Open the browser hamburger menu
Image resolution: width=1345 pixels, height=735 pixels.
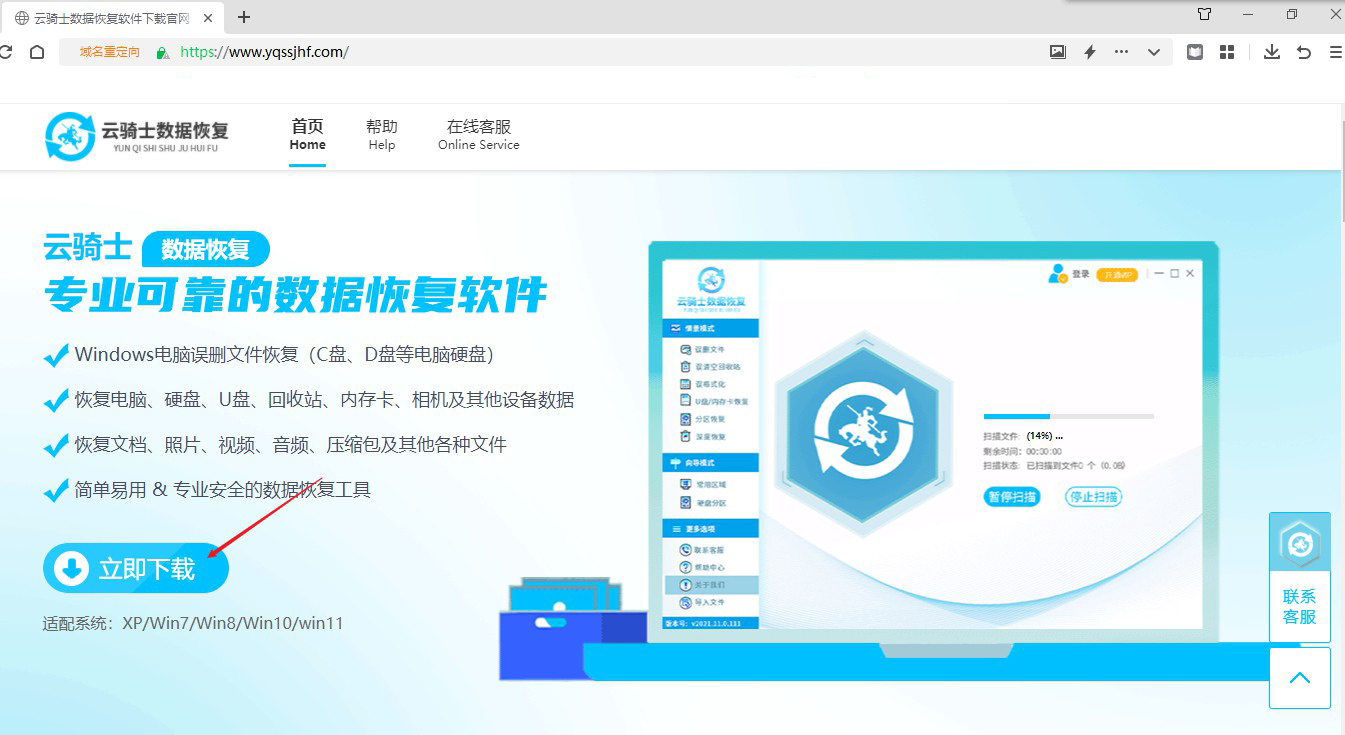(x=1336, y=52)
